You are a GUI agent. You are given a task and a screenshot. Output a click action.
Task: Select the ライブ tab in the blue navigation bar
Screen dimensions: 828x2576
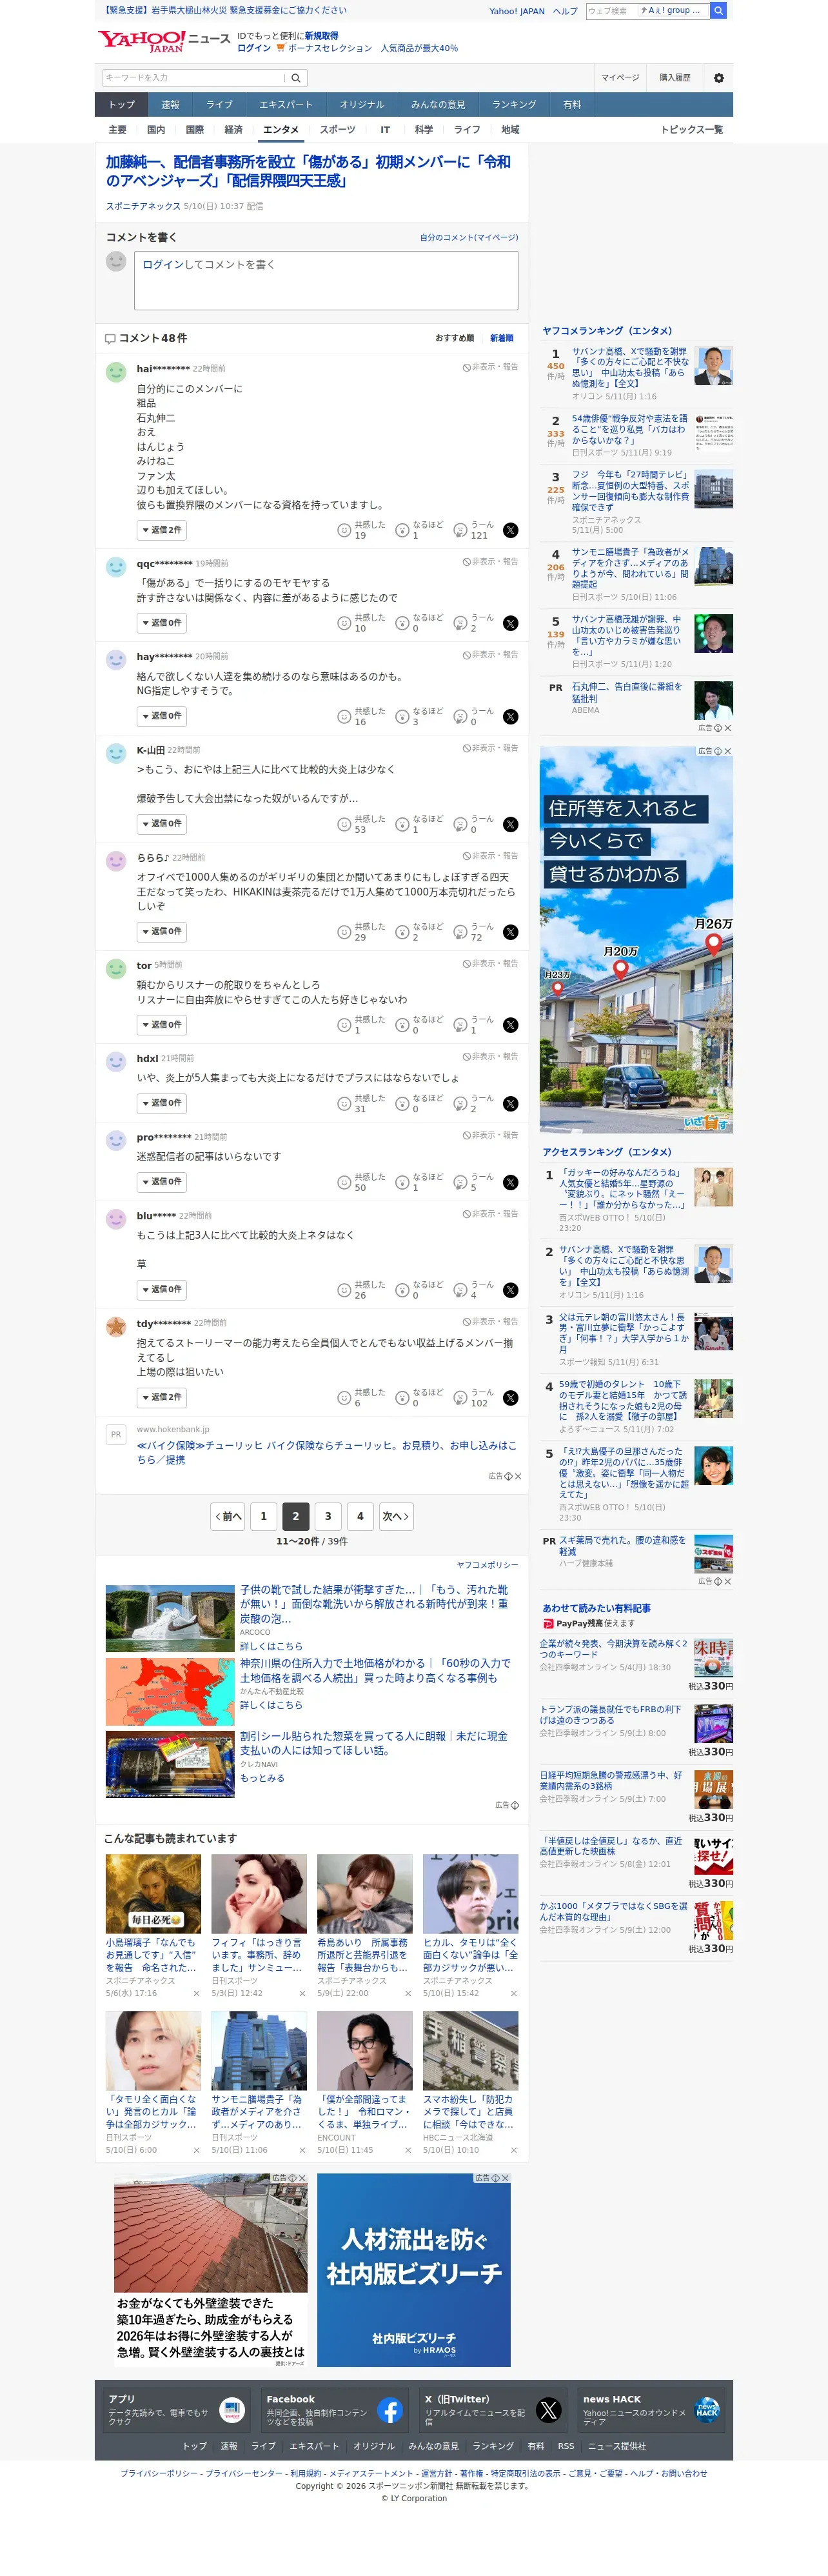tap(220, 105)
